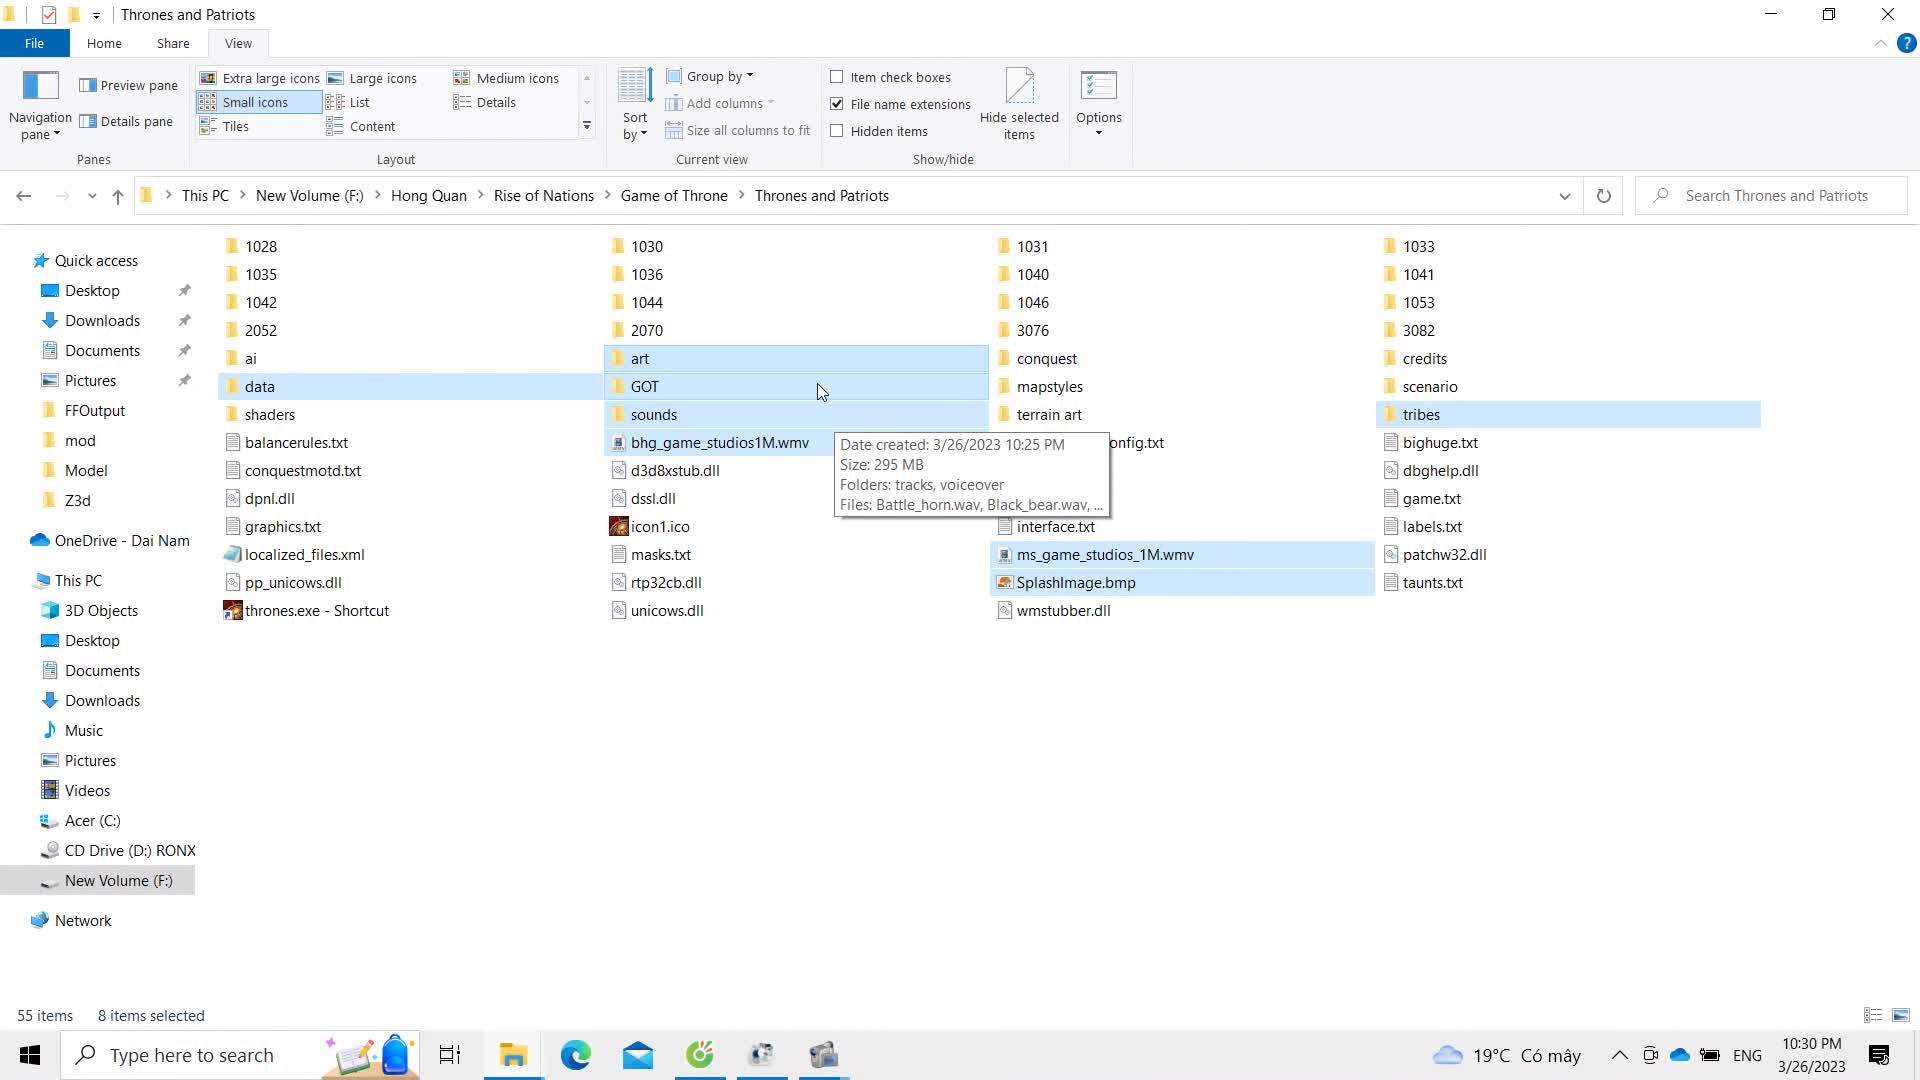Open the Group by dropdown
This screenshot has height=1080, width=1920.
710,76
